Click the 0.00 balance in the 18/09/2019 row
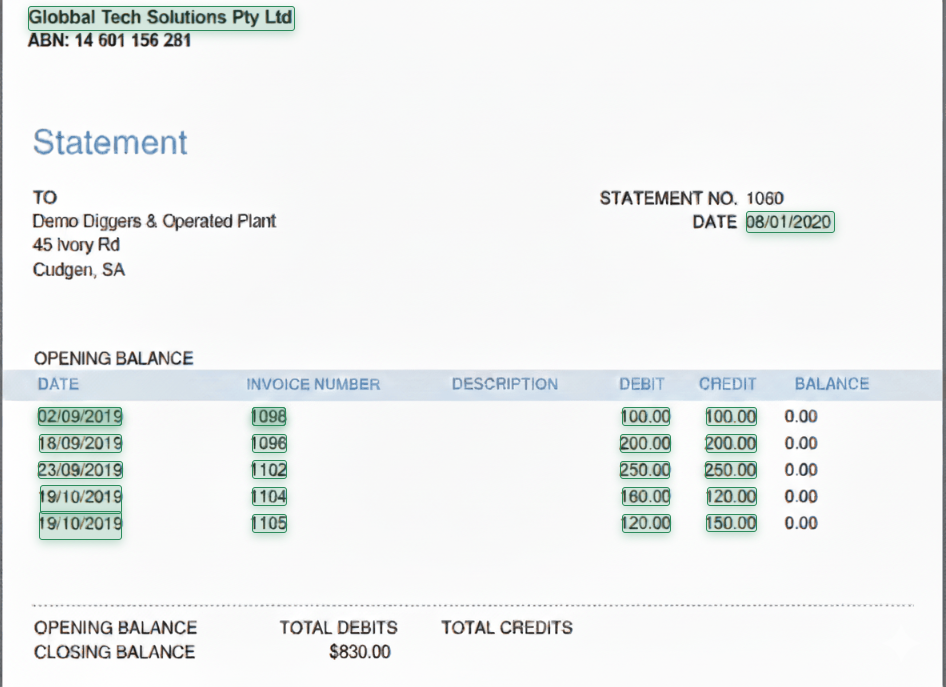 click(x=801, y=443)
